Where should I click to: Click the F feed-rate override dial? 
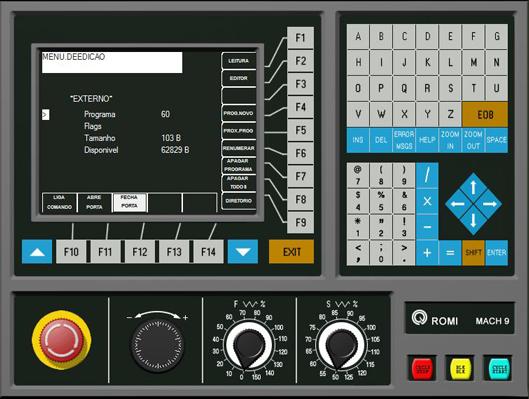249,346
